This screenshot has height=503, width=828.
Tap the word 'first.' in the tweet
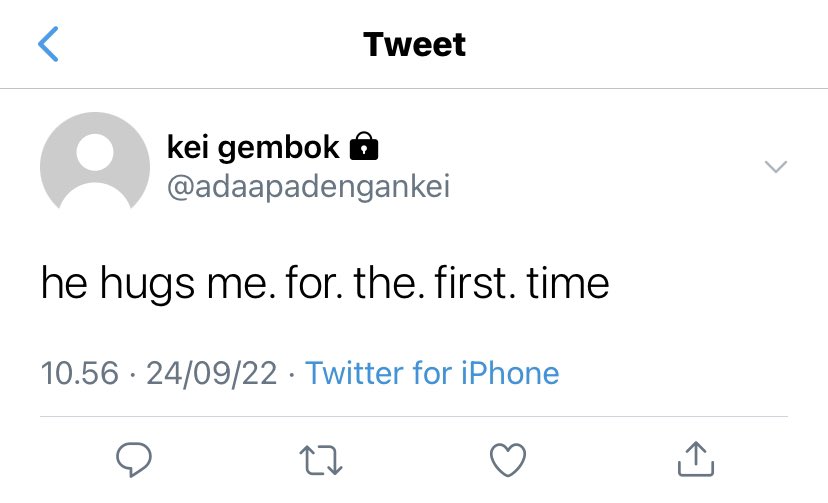(x=475, y=283)
